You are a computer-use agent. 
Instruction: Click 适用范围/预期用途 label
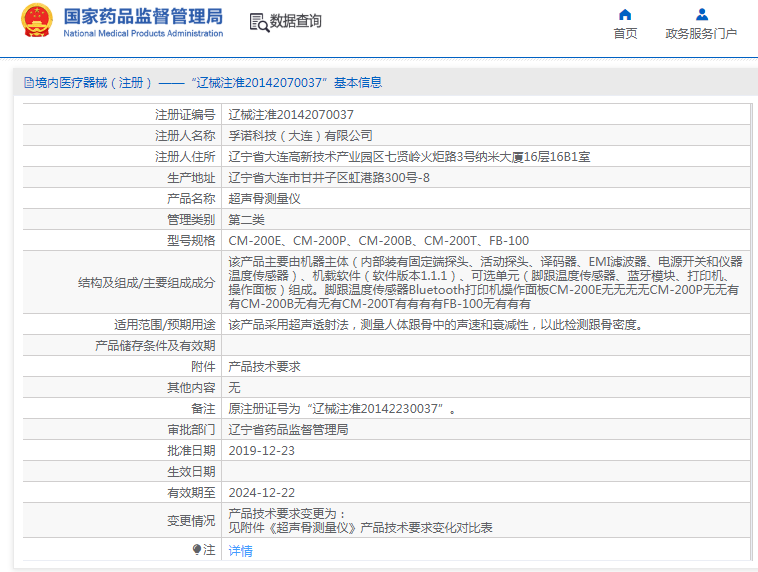coord(165,324)
